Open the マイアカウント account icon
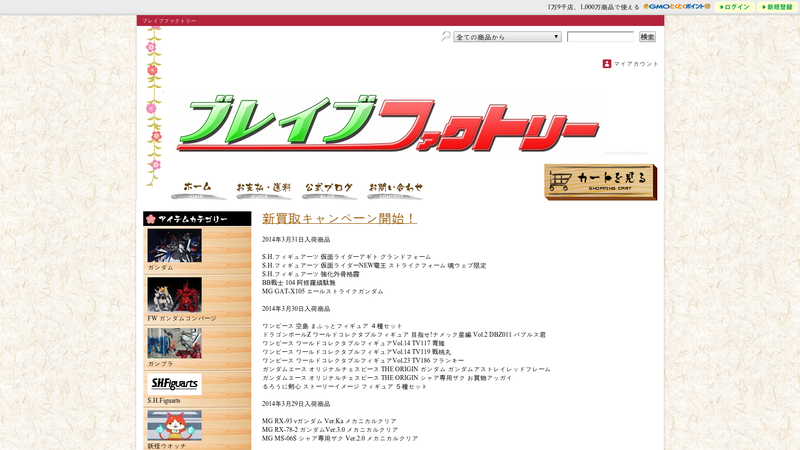This screenshot has width=800, height=450. click(x=607, y=64)
